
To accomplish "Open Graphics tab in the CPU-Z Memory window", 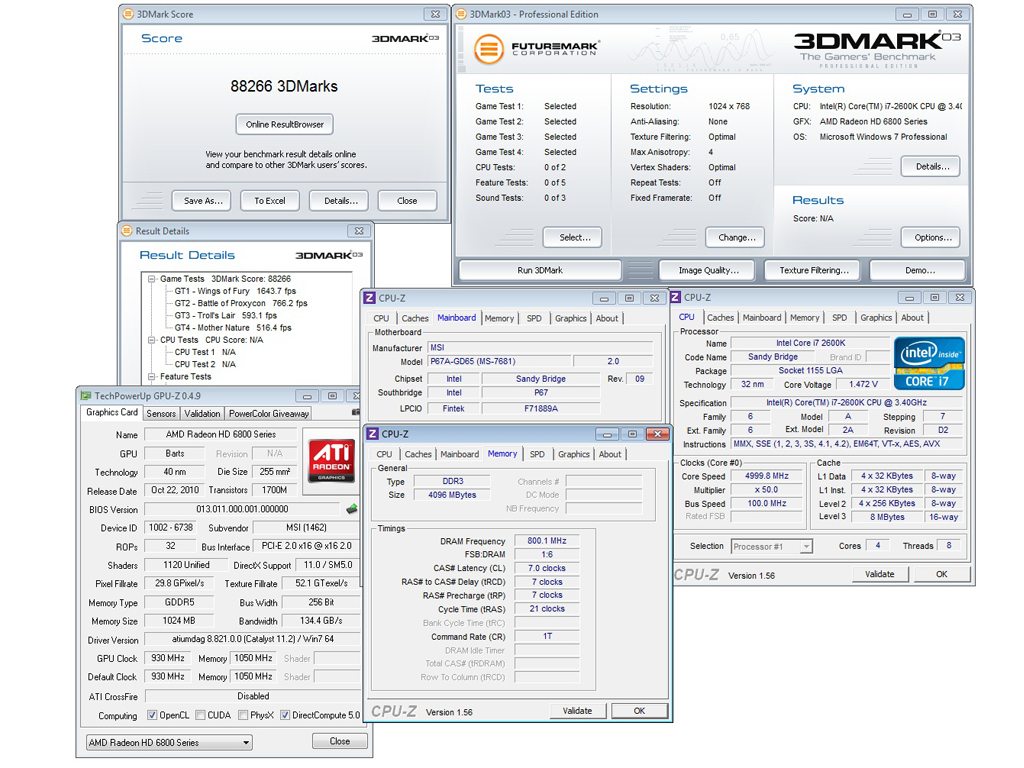I will click(x=573, y=454).
